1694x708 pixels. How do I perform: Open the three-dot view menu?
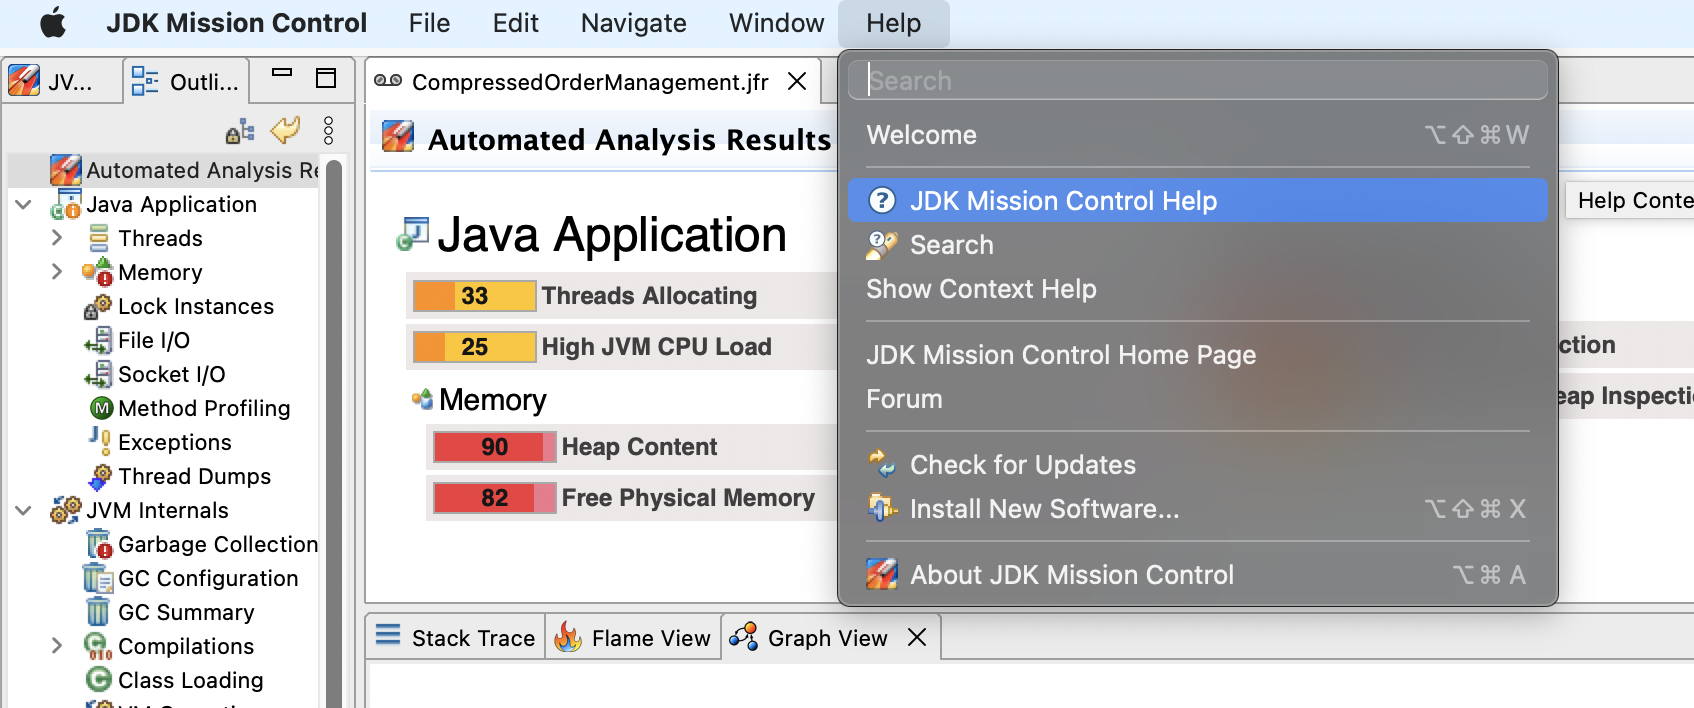[x=328, y=131]
